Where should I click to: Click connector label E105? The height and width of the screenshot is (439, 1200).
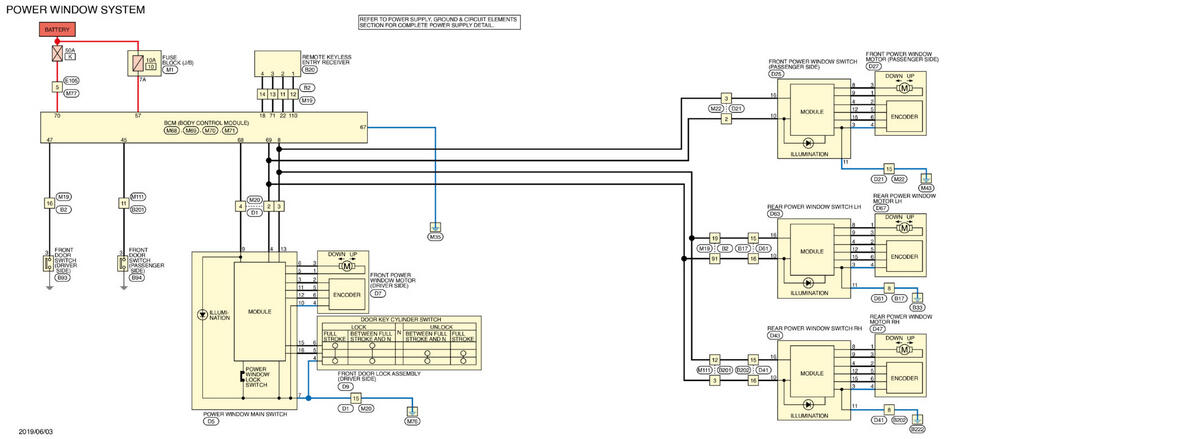coord(70,79)
